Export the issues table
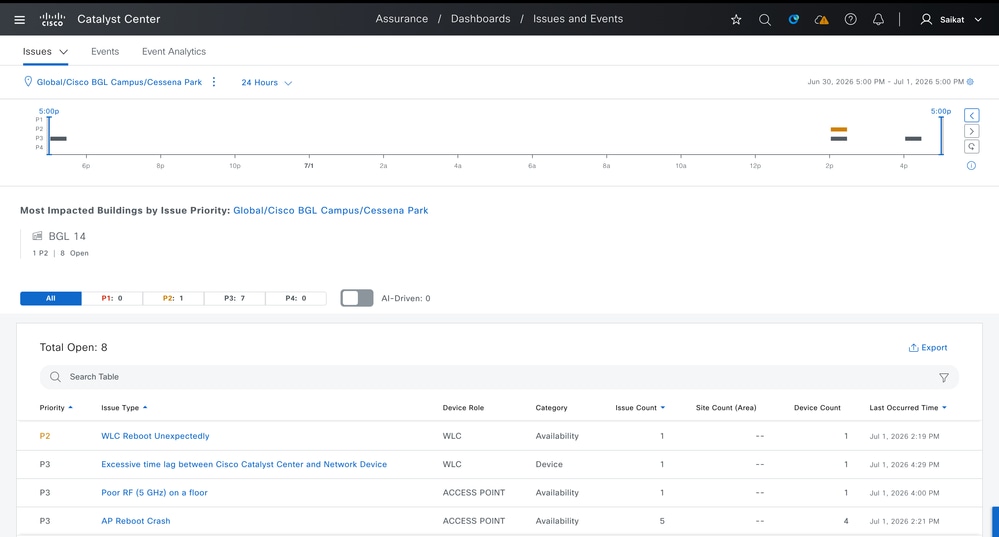 tap(928, 347)
